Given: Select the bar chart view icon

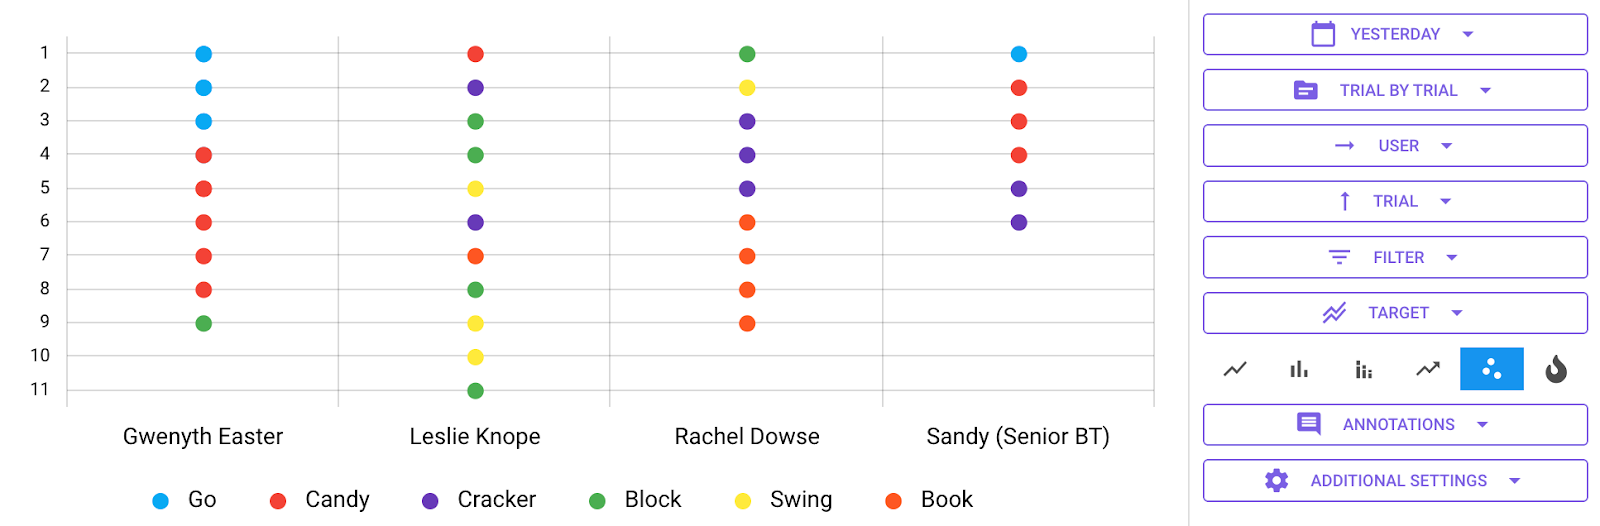Looking at the screenshot, I should (1299, 369).
